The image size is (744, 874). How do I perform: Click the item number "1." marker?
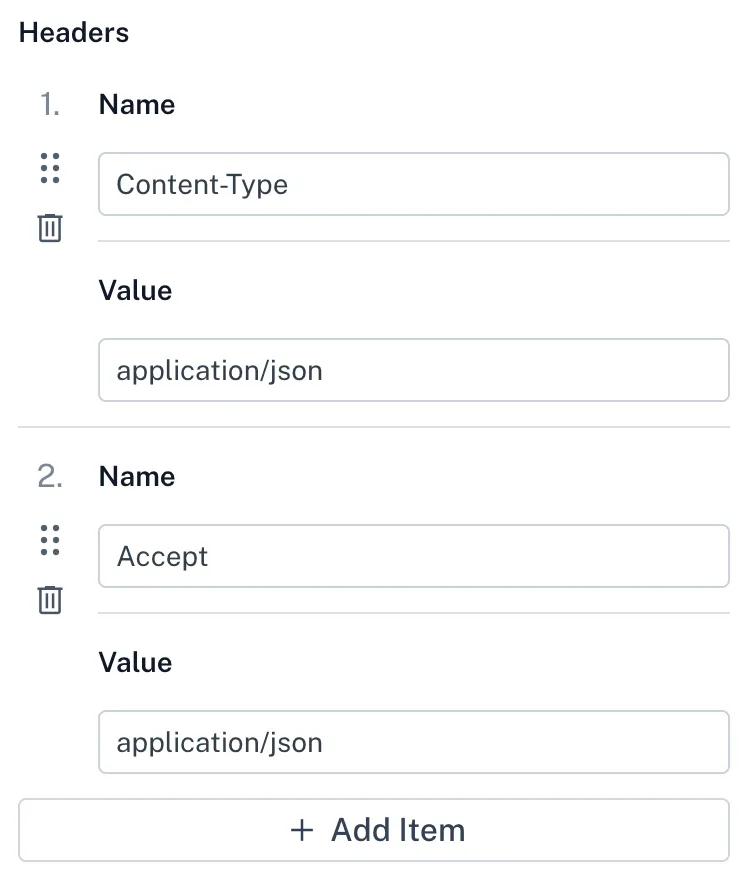(x=50, y=105)
